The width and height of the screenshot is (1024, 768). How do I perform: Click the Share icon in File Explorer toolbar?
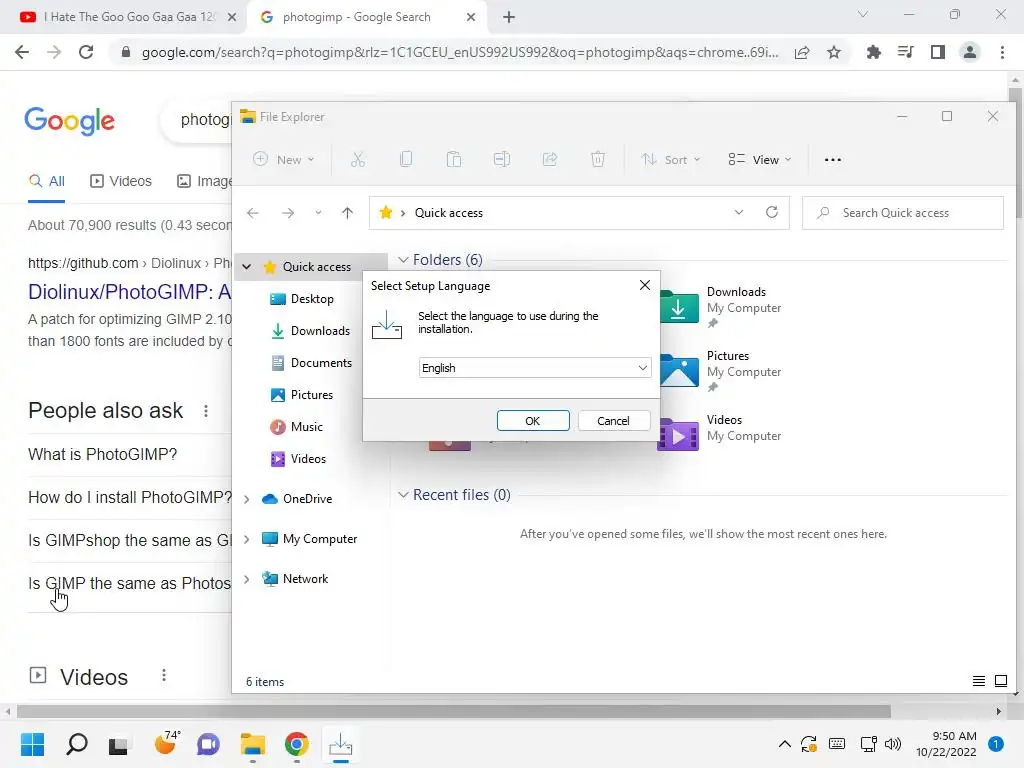(550, 159)
